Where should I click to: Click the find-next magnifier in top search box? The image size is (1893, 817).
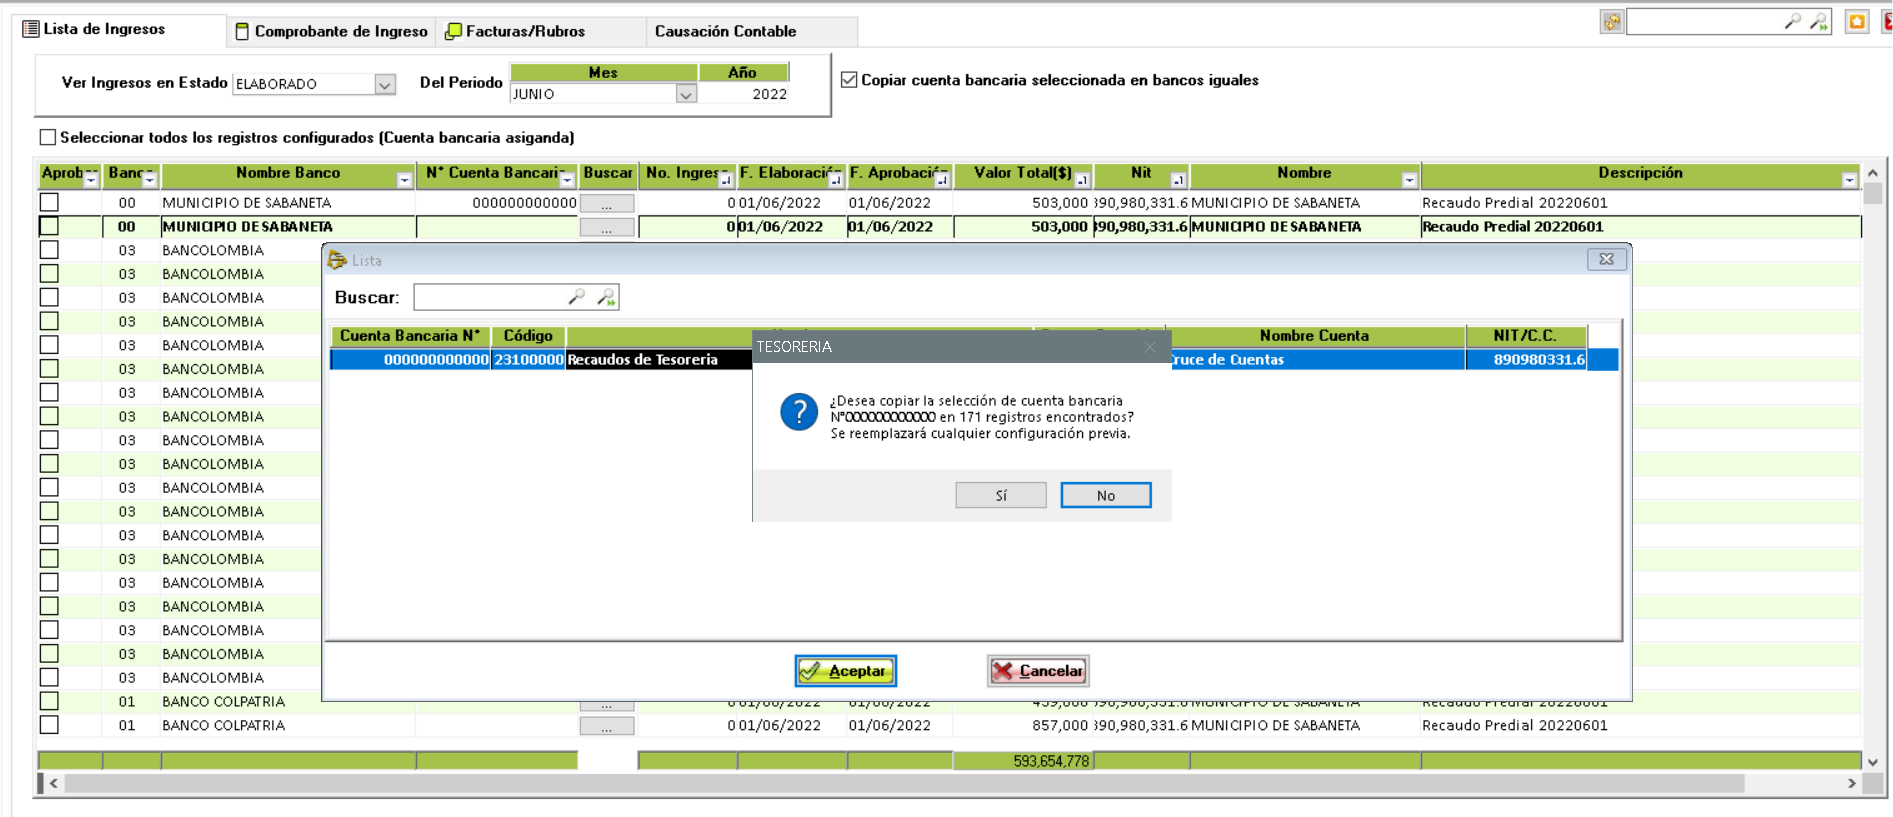click(x=1818, y=22)
